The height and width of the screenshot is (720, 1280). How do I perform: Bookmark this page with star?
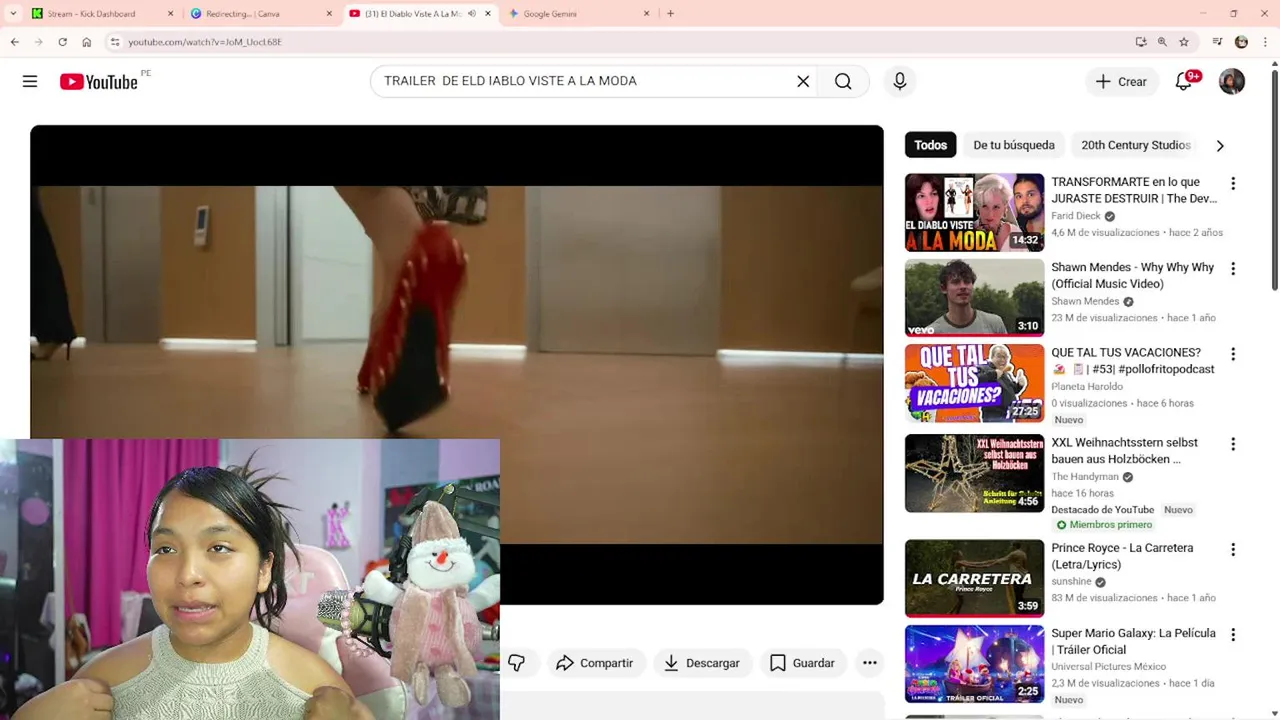tap(1184, 42)
